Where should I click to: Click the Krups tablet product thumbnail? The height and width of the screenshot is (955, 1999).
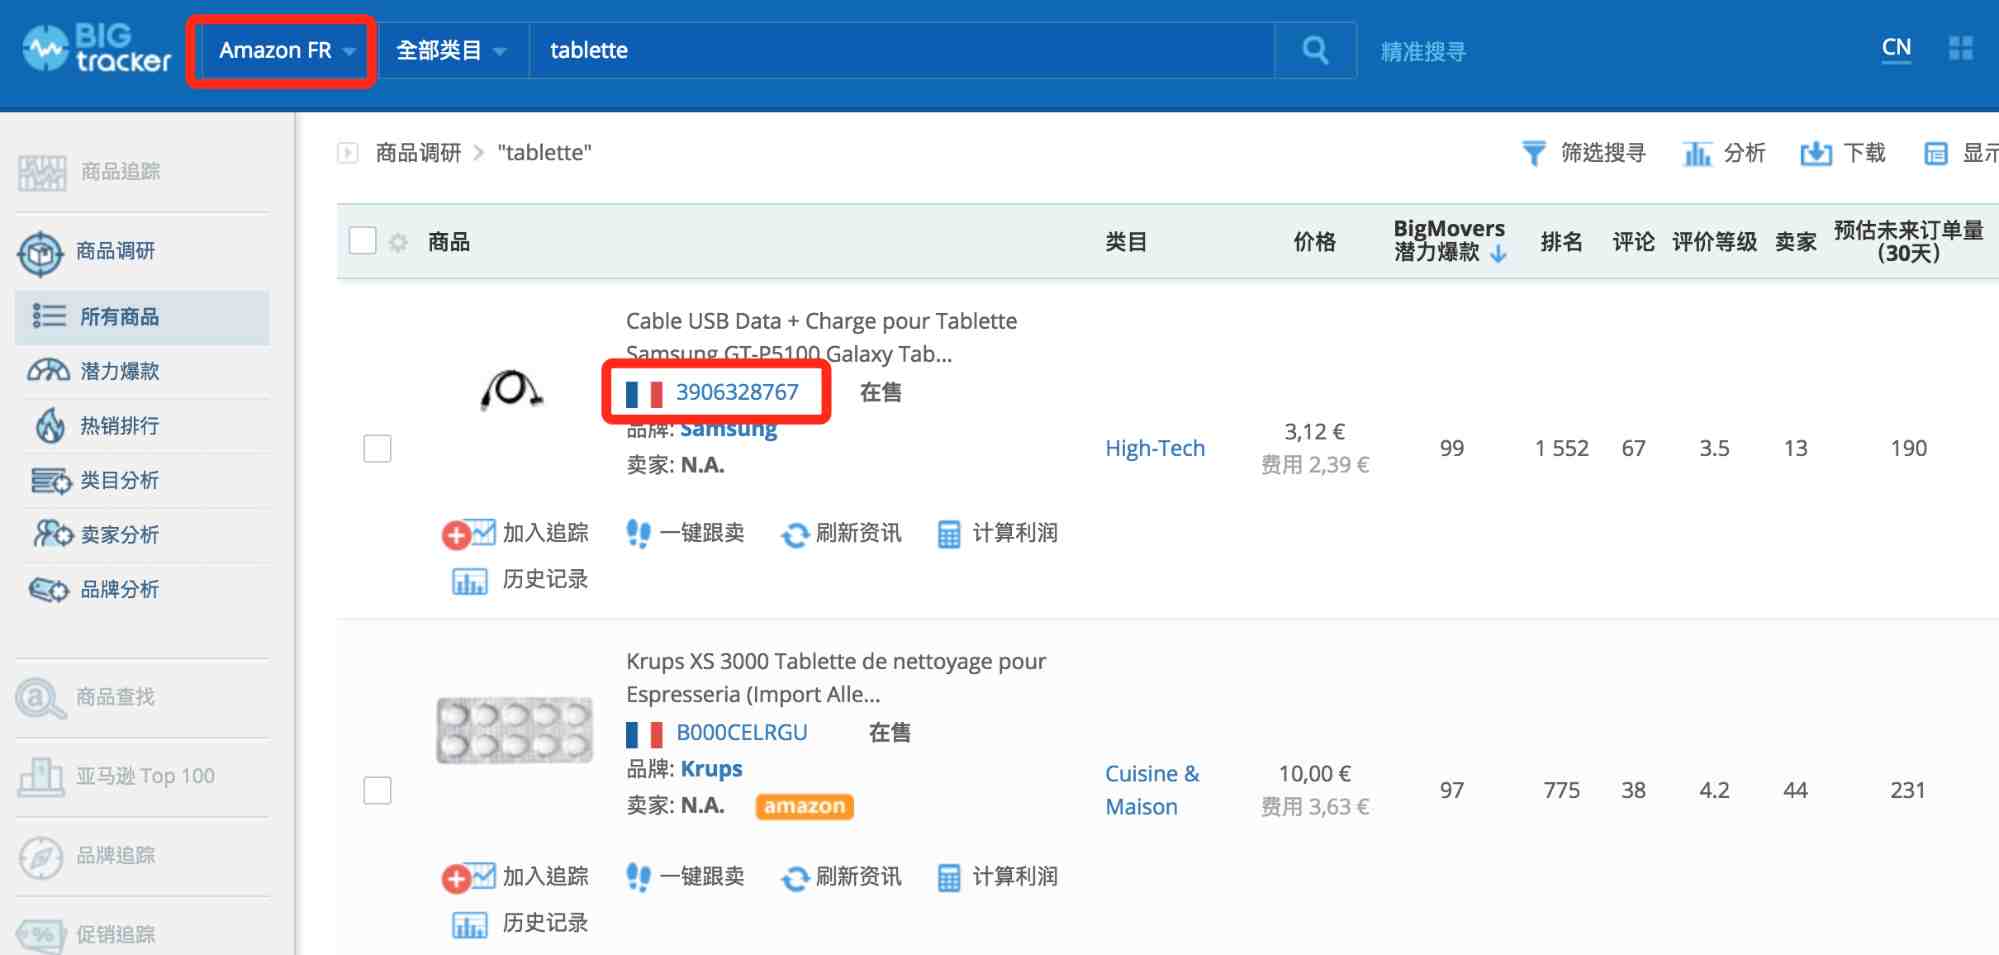[x=514, y=730]
